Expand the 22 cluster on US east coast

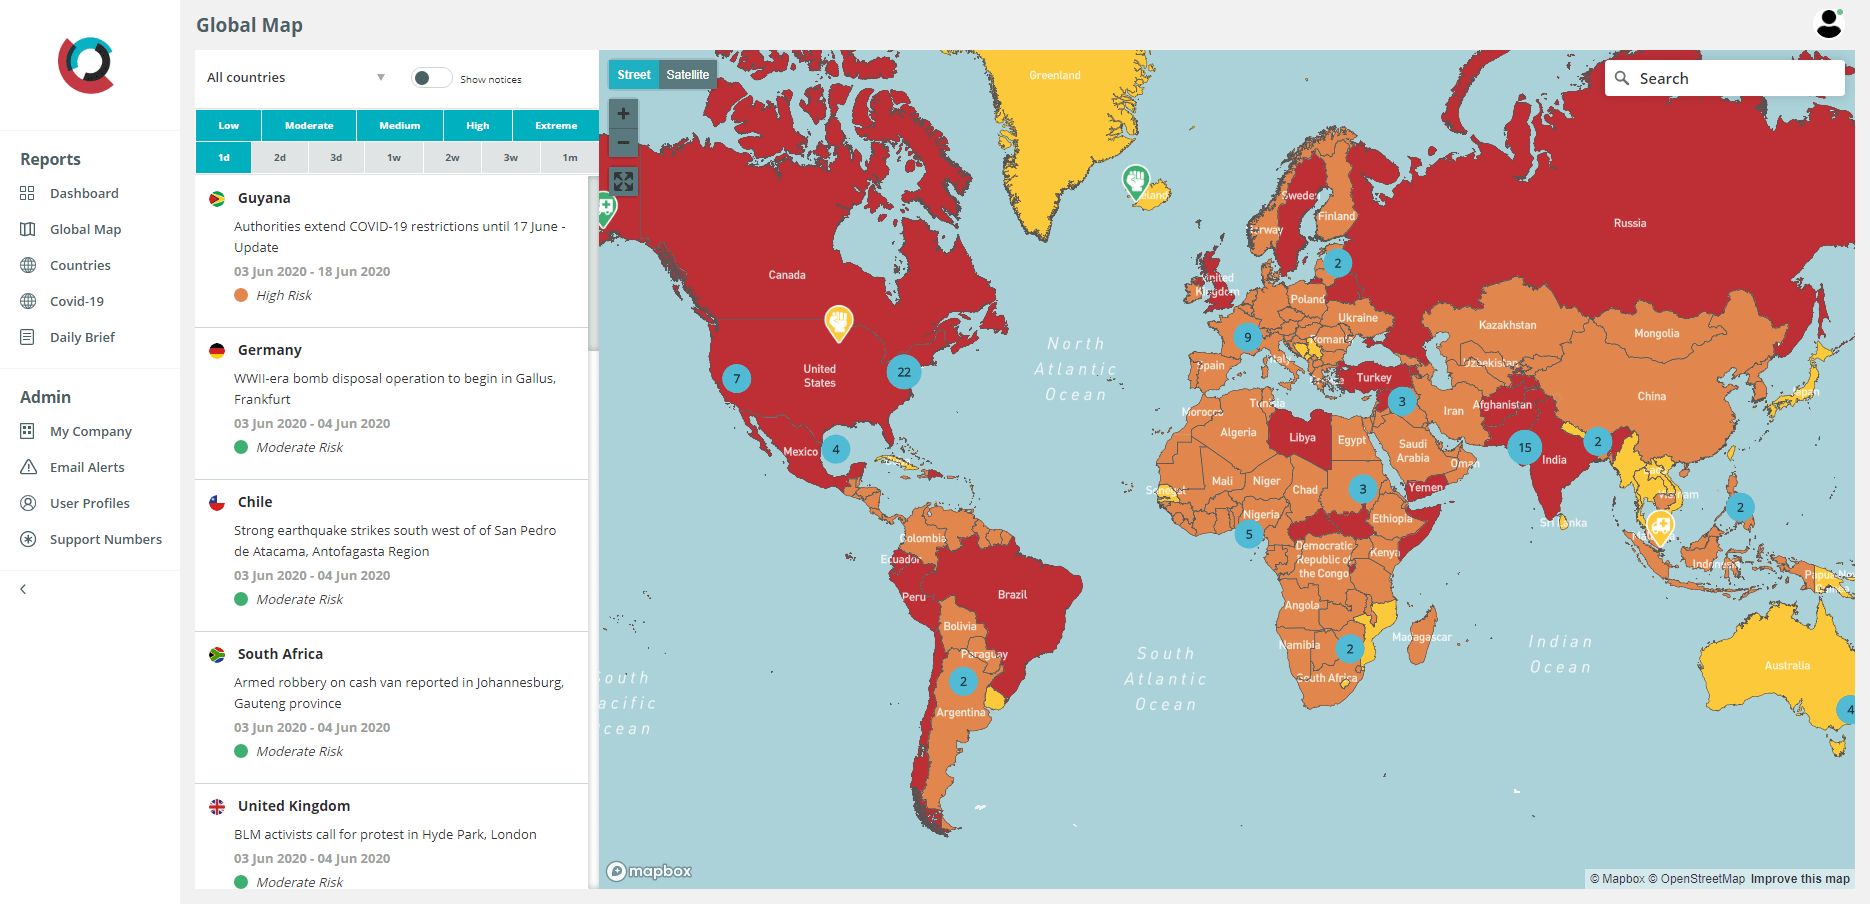coord(904,372)
